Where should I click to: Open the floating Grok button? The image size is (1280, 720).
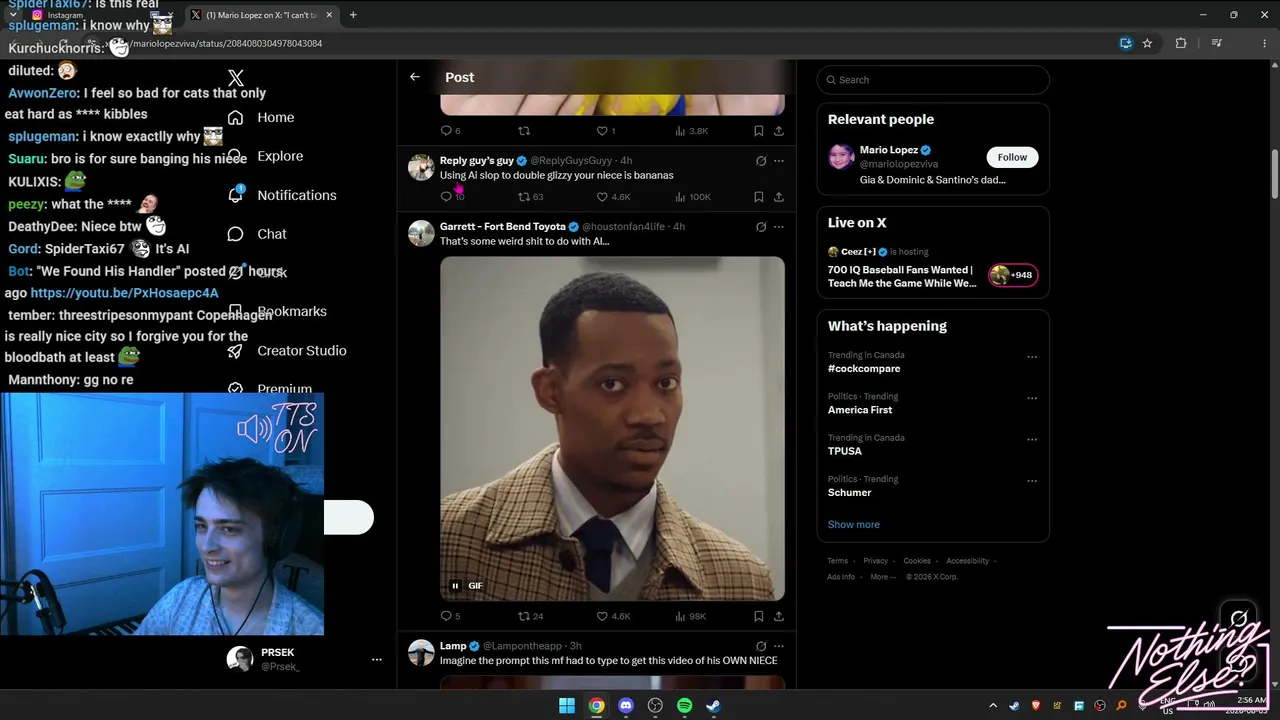(1239, 618)
